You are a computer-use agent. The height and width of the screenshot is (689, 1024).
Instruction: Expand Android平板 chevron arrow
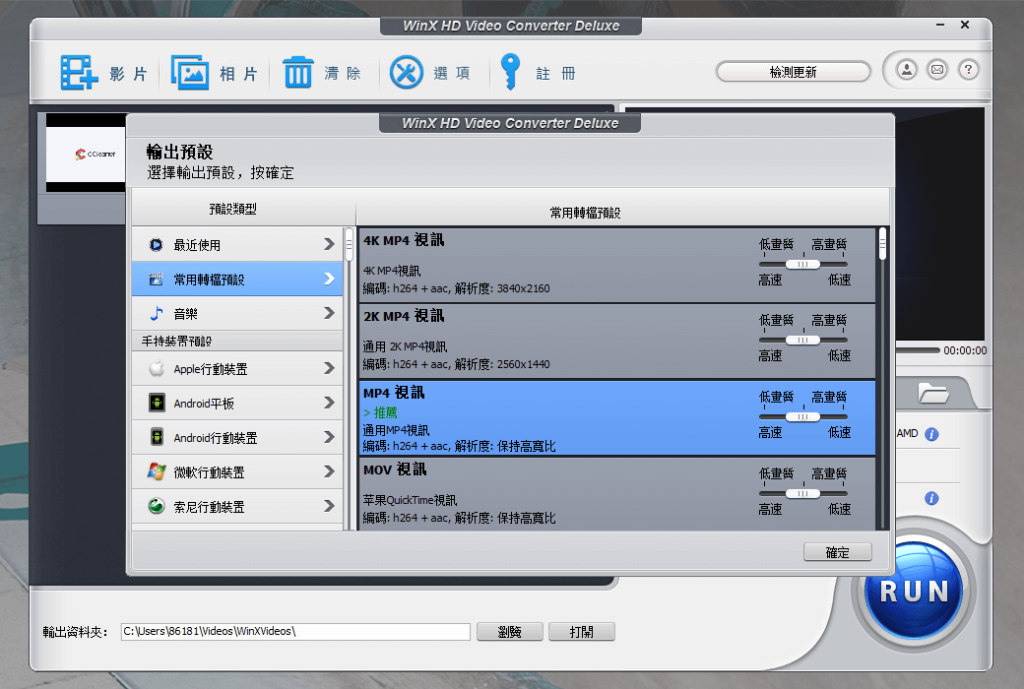click(329, 403)
